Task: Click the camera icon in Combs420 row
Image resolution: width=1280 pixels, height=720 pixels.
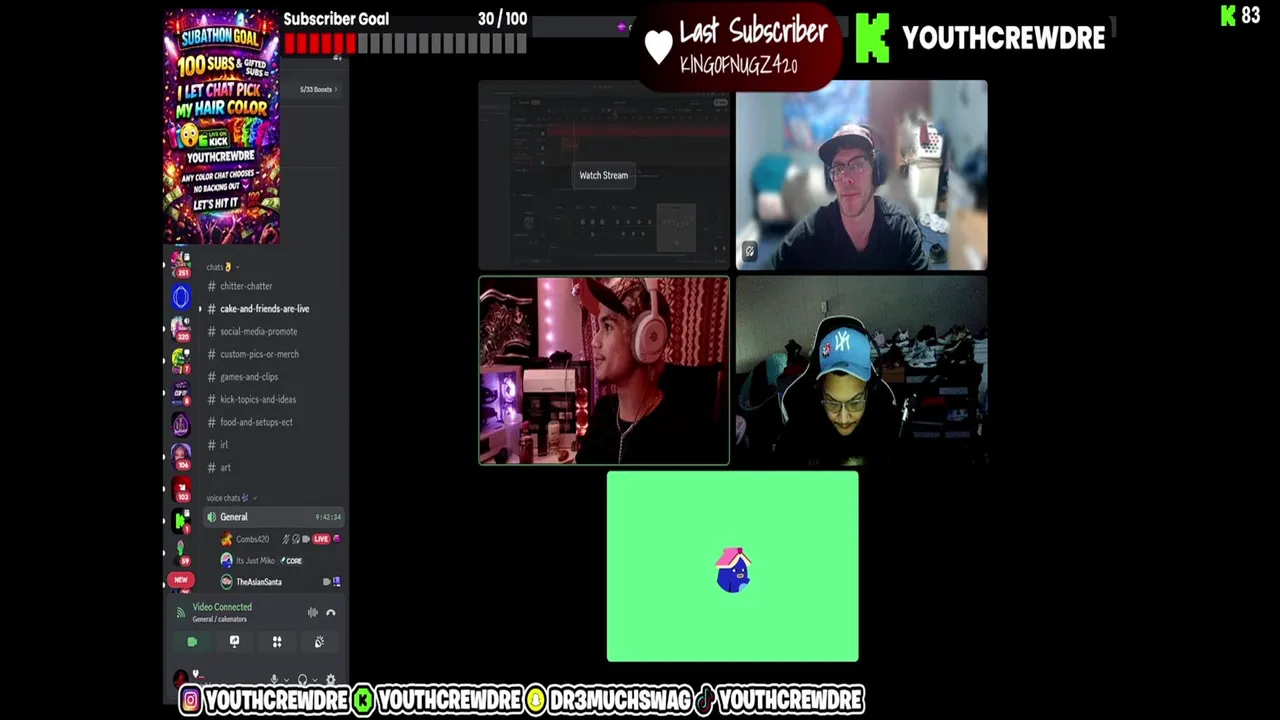Action: (x=306, y=539)
